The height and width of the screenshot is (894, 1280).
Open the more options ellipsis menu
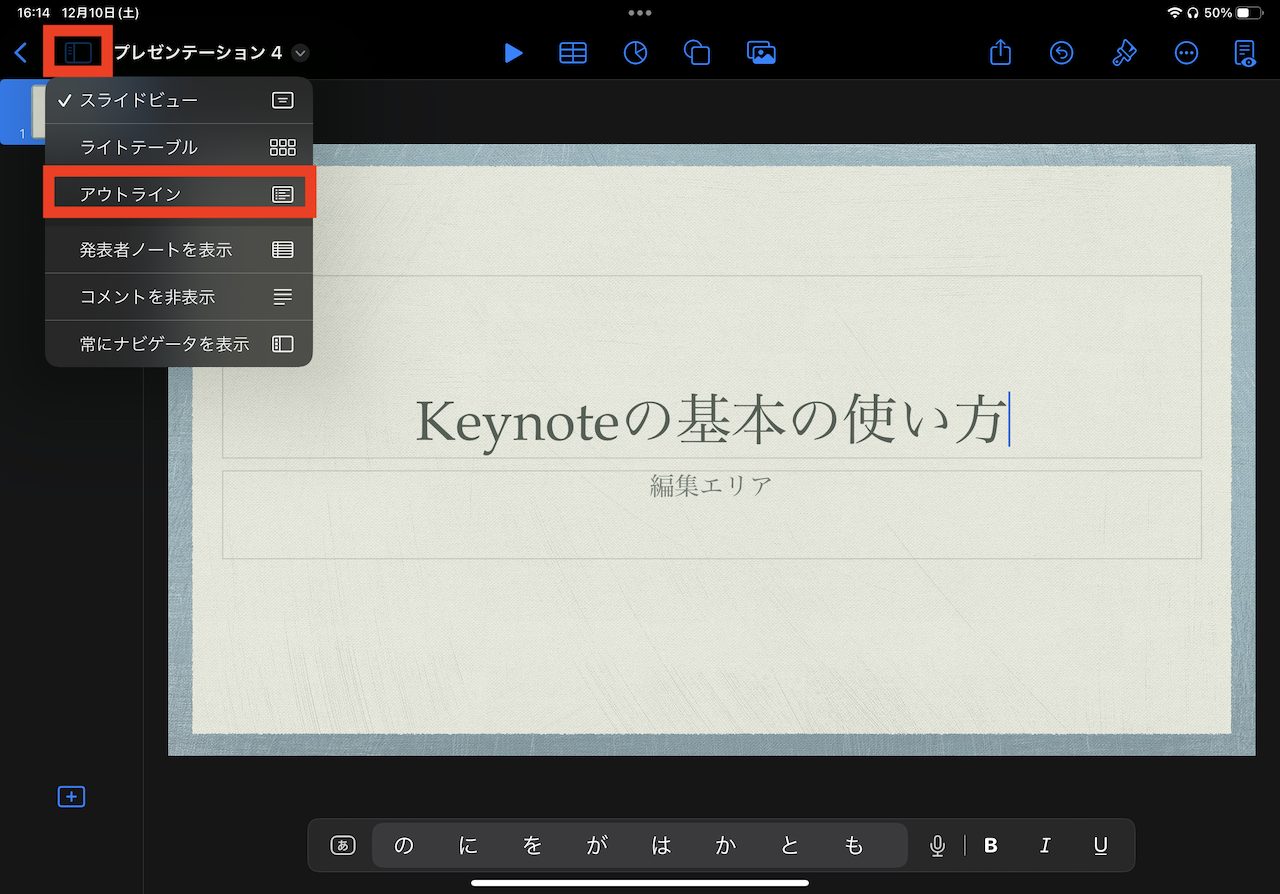(x=1186, y=53)
